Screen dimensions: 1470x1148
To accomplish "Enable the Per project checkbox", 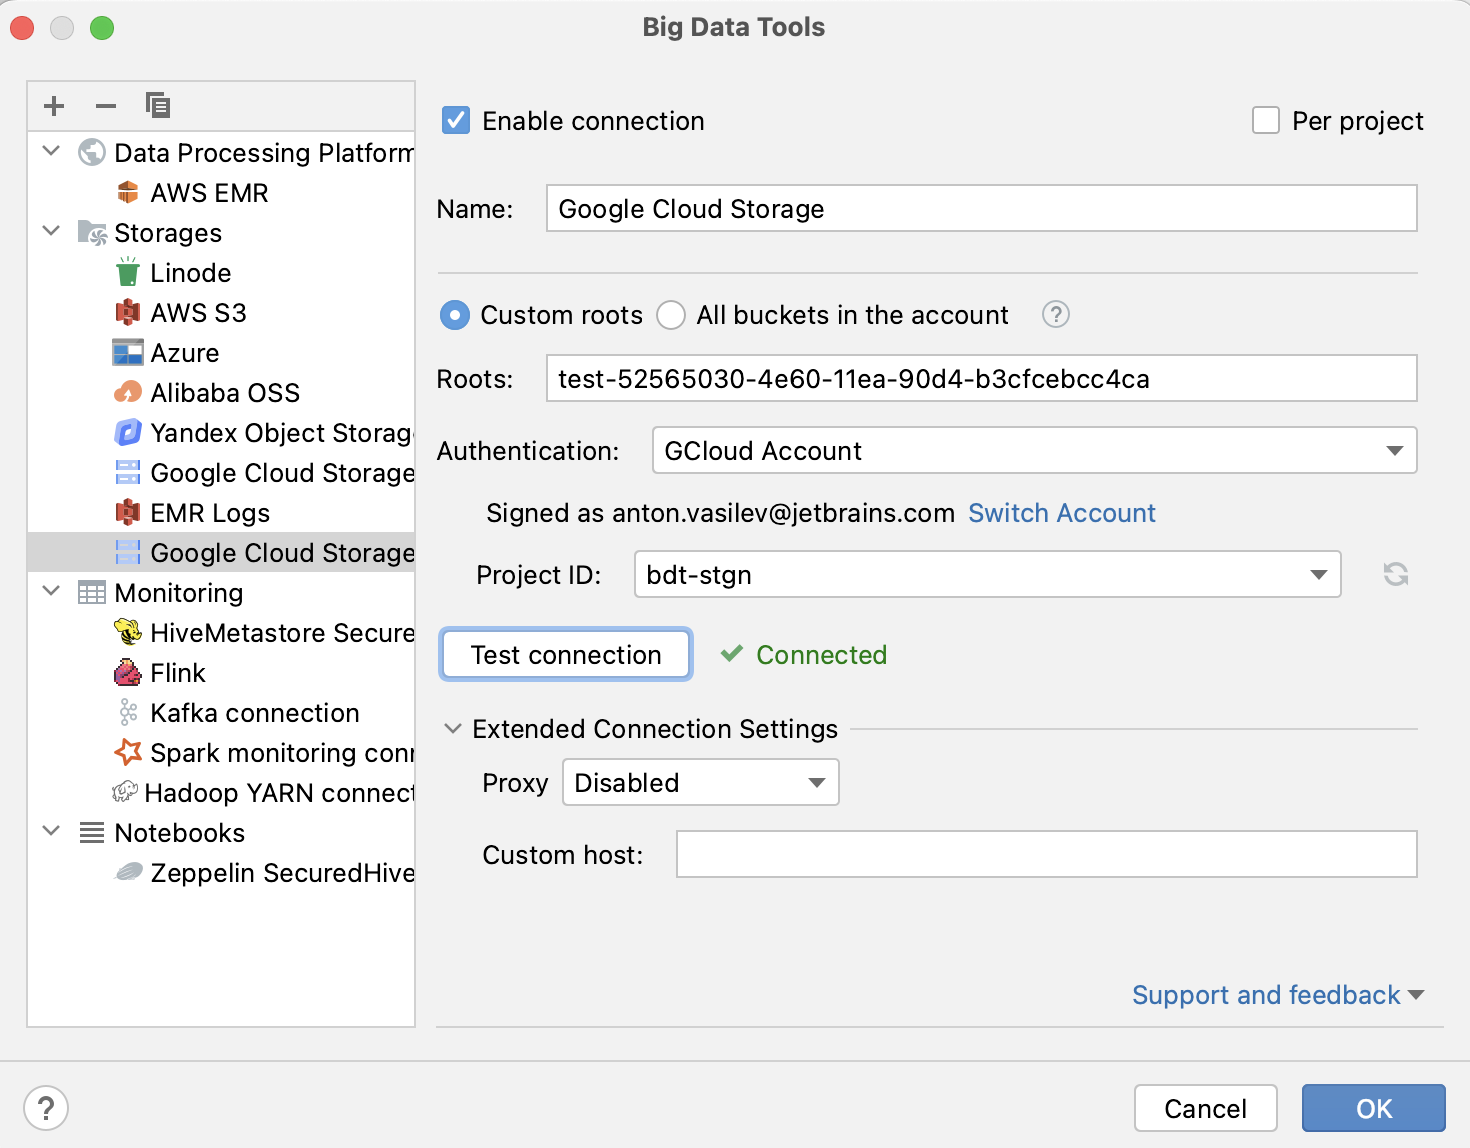I will point(1266,120).
